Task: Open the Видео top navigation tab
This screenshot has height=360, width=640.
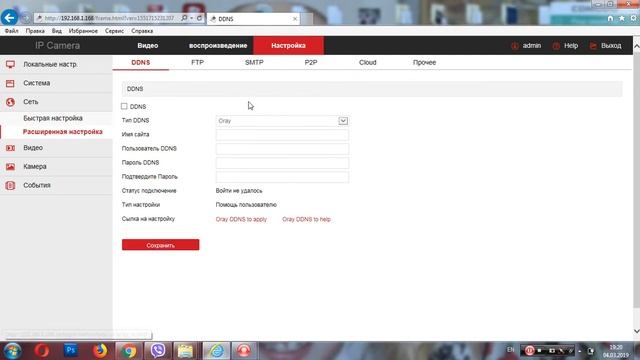Action: click(148, 46)
